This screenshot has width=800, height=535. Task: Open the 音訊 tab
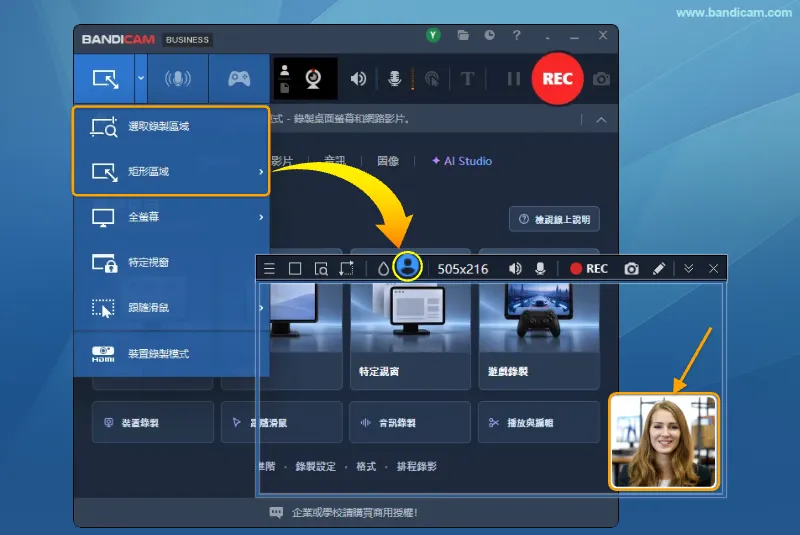(x=335, y=161)
